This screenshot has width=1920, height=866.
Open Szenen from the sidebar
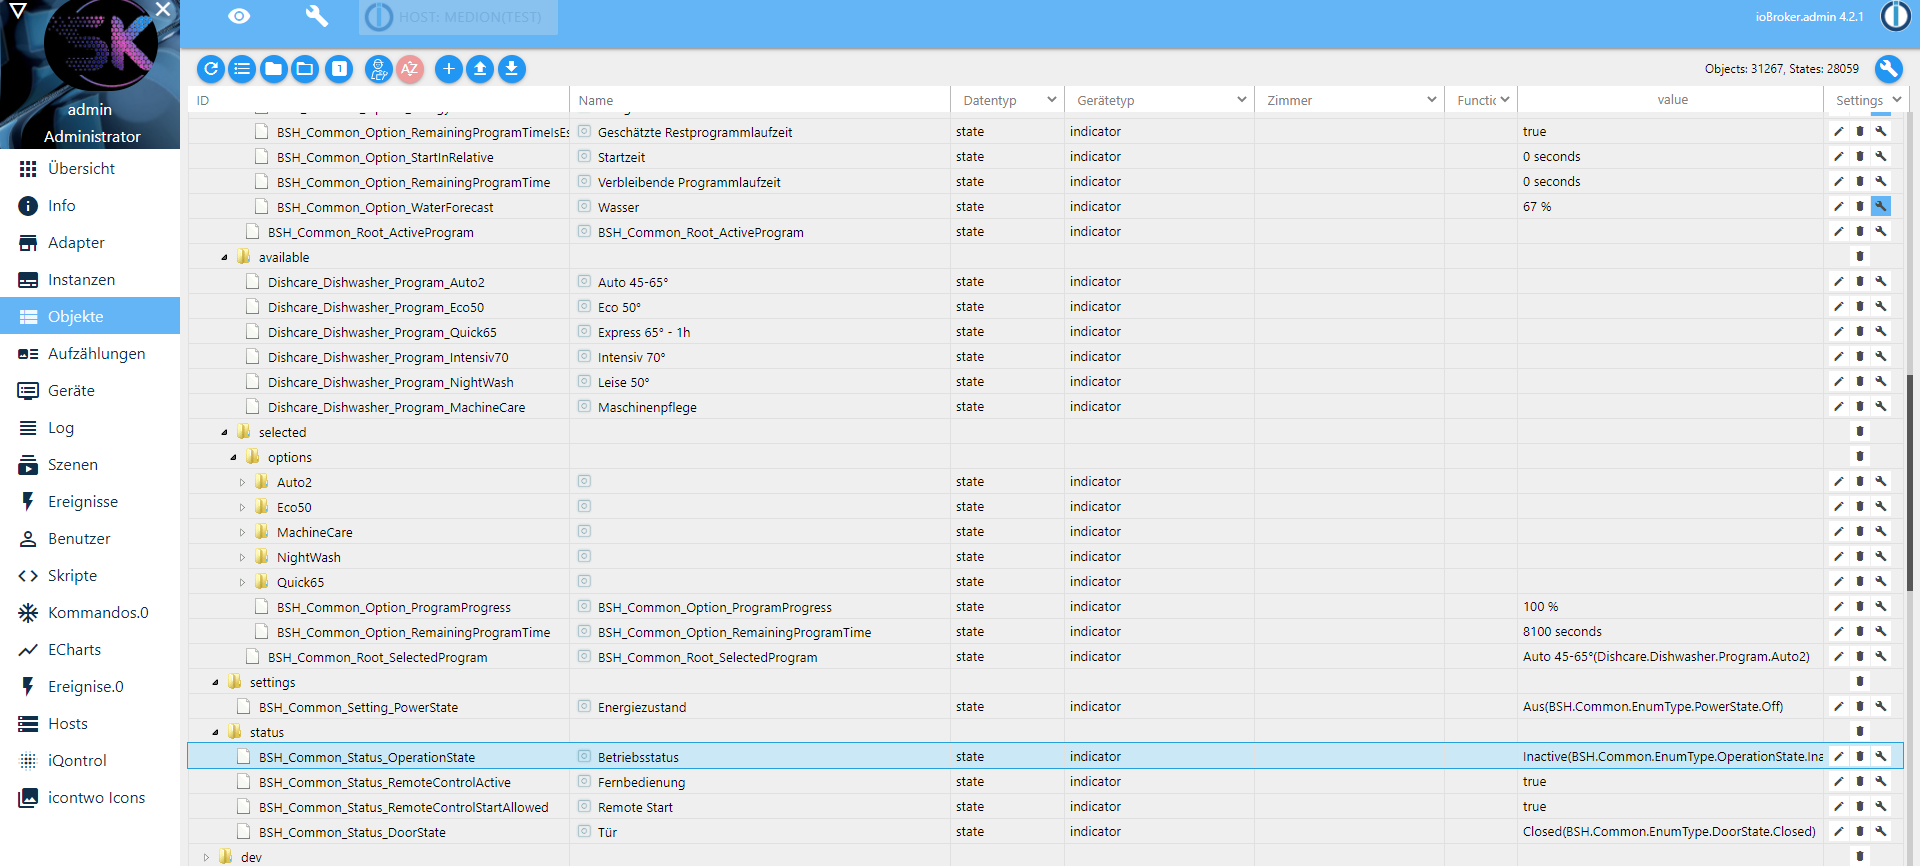coord(90,464)
